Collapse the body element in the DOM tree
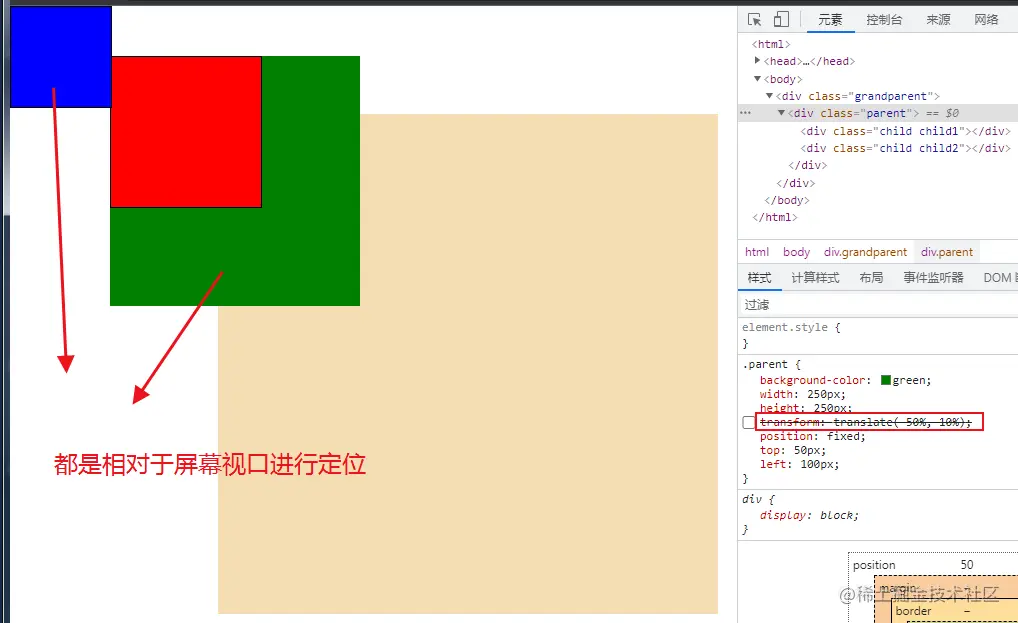The height and width of the screenshot is (623, 1018). (x=758, y=78)
